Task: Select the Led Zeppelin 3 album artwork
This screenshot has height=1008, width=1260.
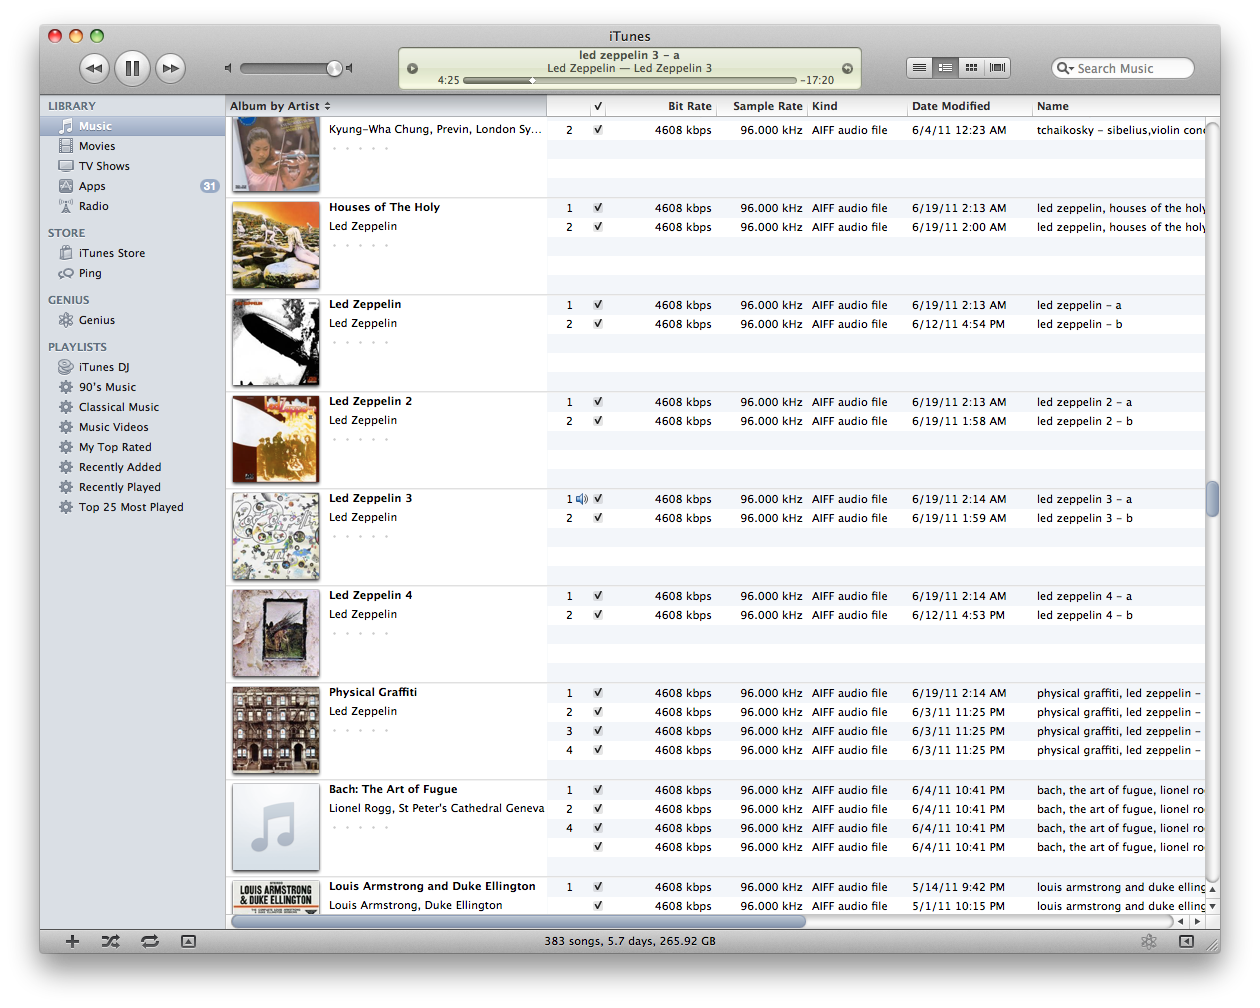Action: (276, 536)
